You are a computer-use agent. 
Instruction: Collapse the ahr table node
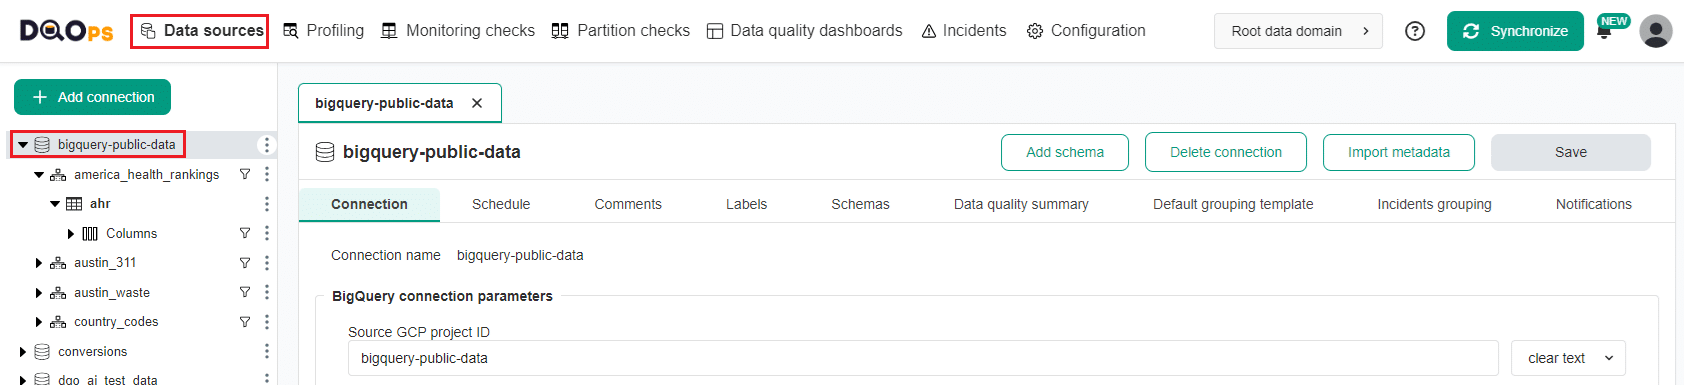[x=55, y=204]
